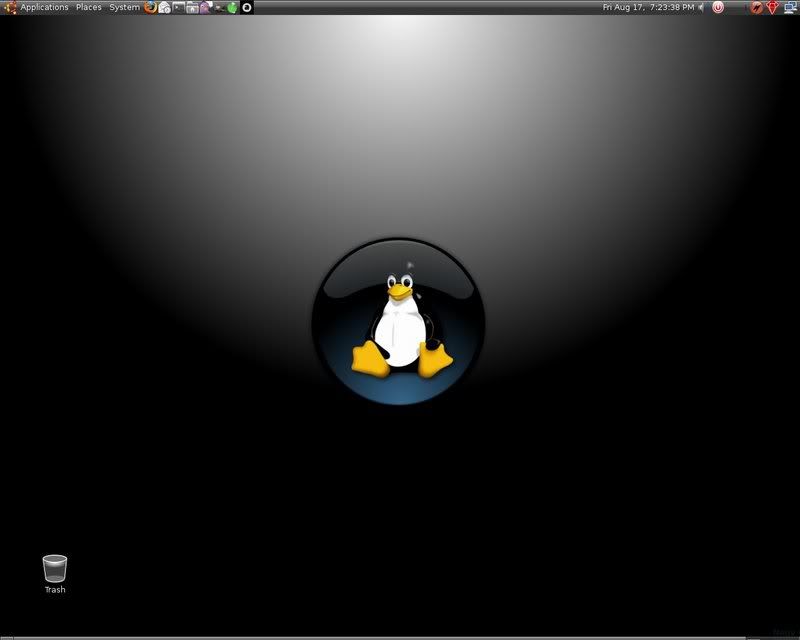Open the home folder launcher icon
800x640 pixels.
(192, 7)
